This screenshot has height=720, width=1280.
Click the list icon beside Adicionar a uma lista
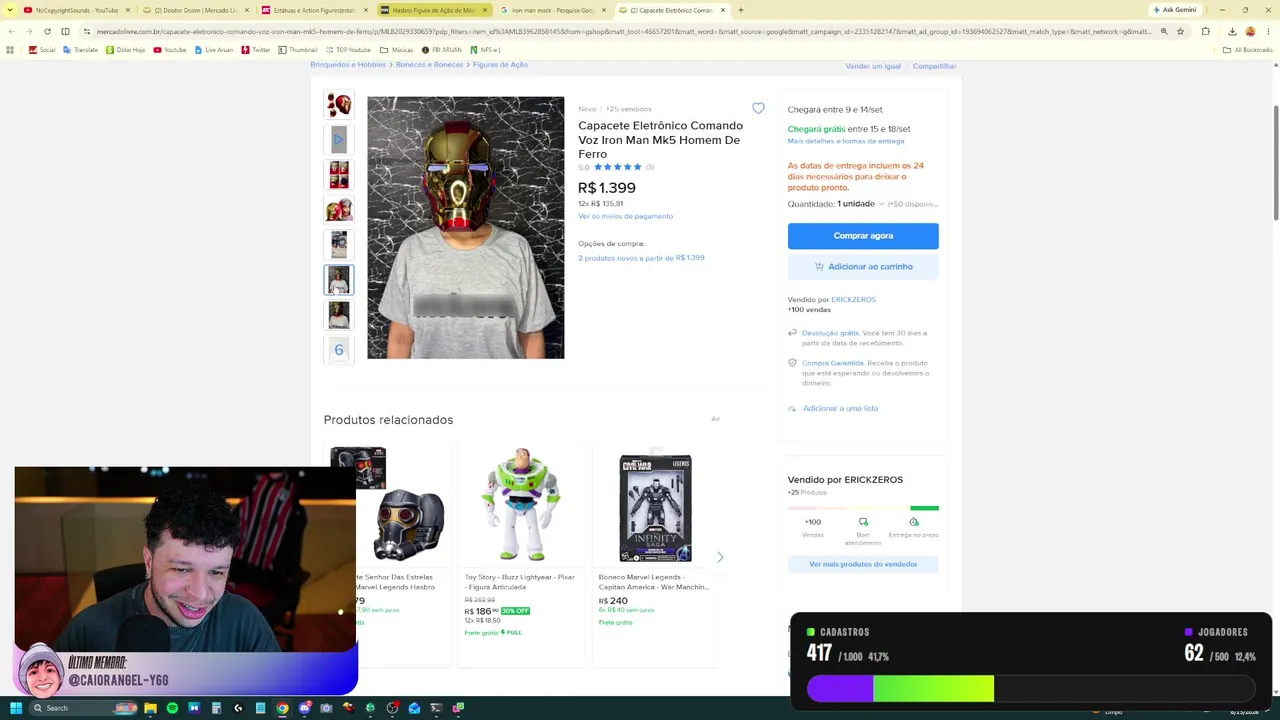792,408
